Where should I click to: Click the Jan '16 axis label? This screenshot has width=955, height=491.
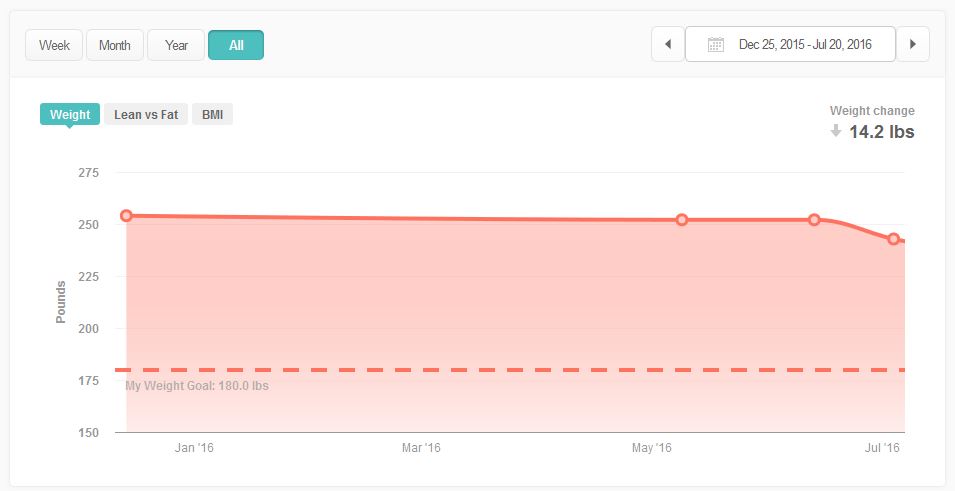(x=194, y=448)
